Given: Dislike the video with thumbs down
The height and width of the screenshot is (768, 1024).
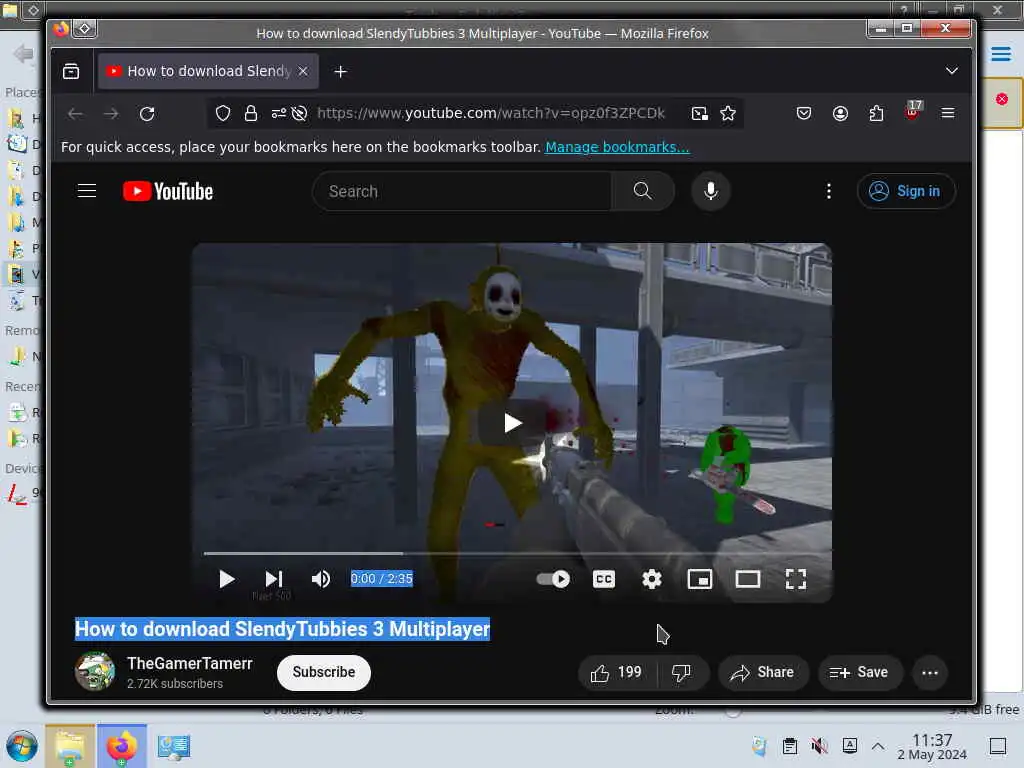Looking at the screenshot, I should (682, 672).
